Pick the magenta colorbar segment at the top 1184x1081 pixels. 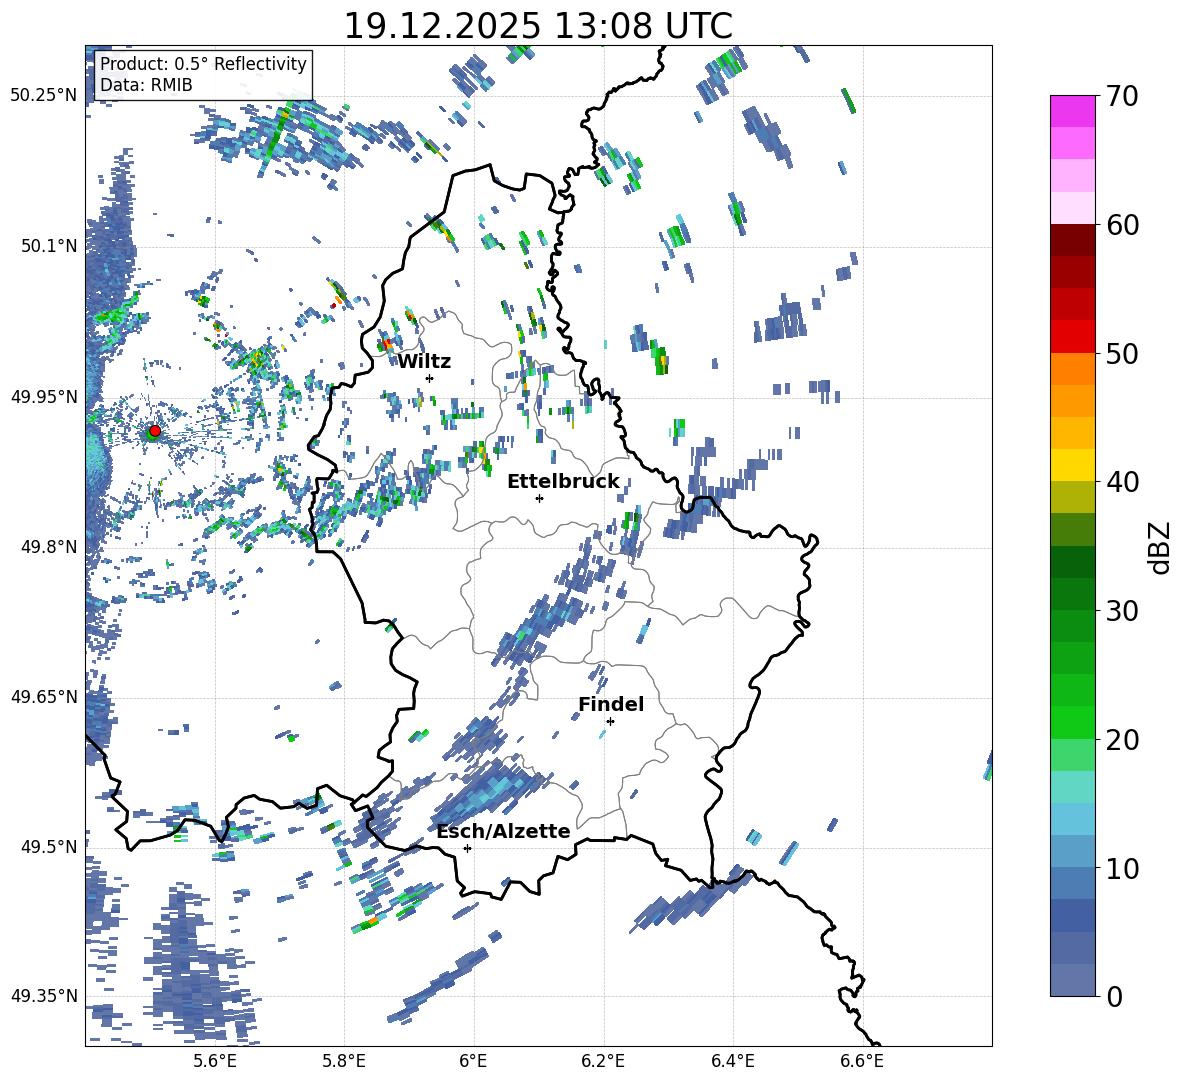(1073, 110)
